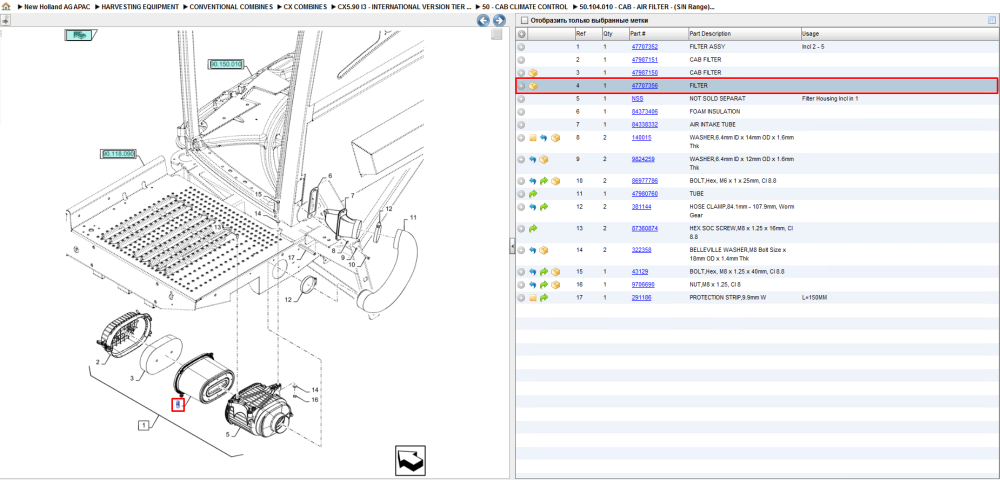The image size is (1000, 480).
Task: Click the green arrow on HEX SOC SCREW row
Action: pos(533,228)
